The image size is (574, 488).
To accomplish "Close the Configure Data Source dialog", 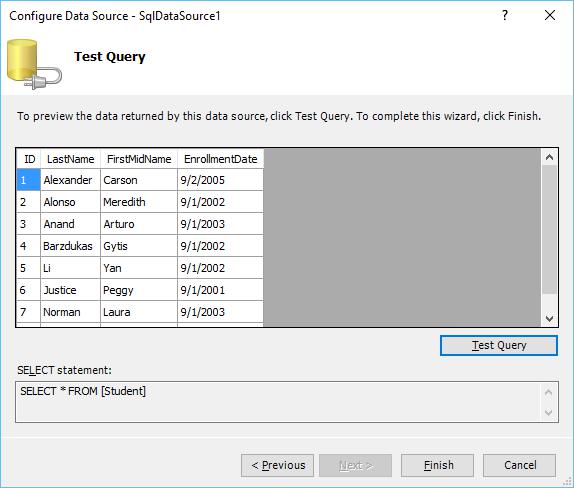I will coord(550,15).
